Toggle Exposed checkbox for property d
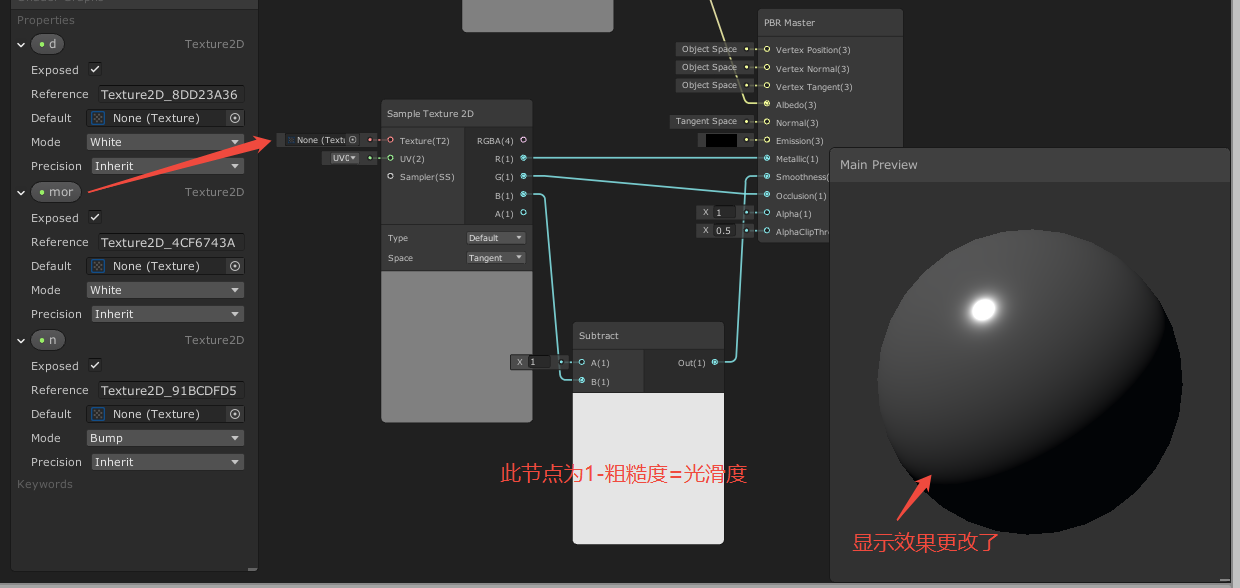 pos(95,69)
